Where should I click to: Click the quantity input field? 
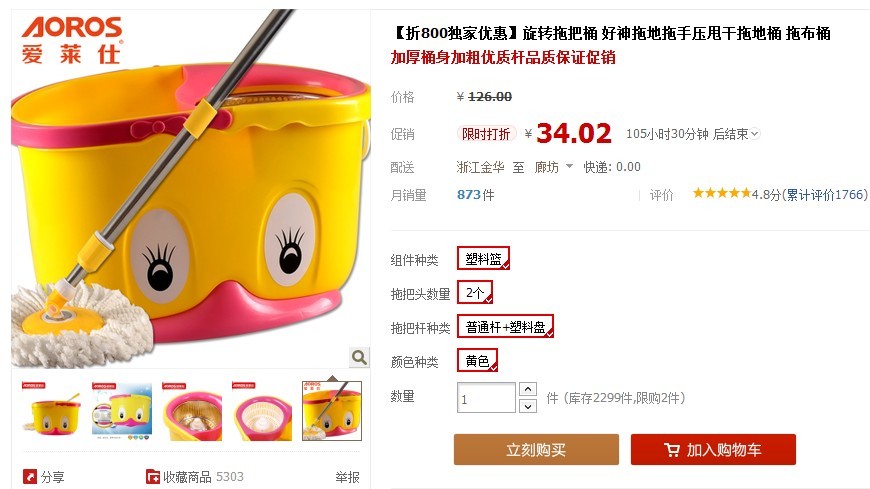(486, 398)
